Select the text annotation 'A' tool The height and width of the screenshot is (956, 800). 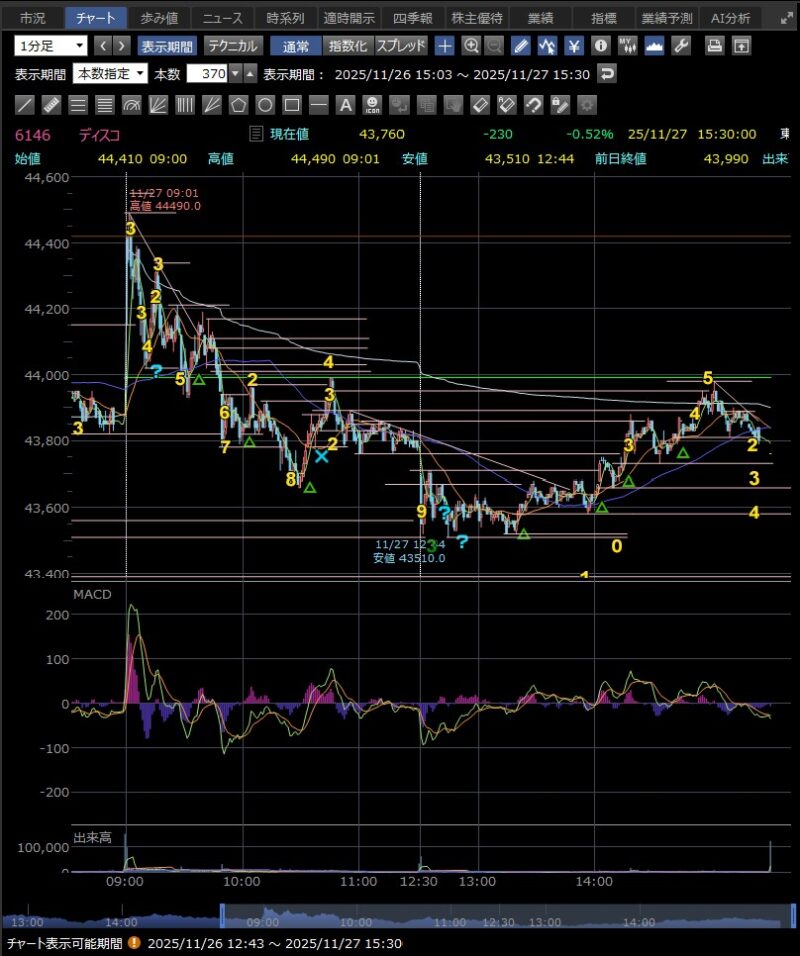[x=345, y=104]
